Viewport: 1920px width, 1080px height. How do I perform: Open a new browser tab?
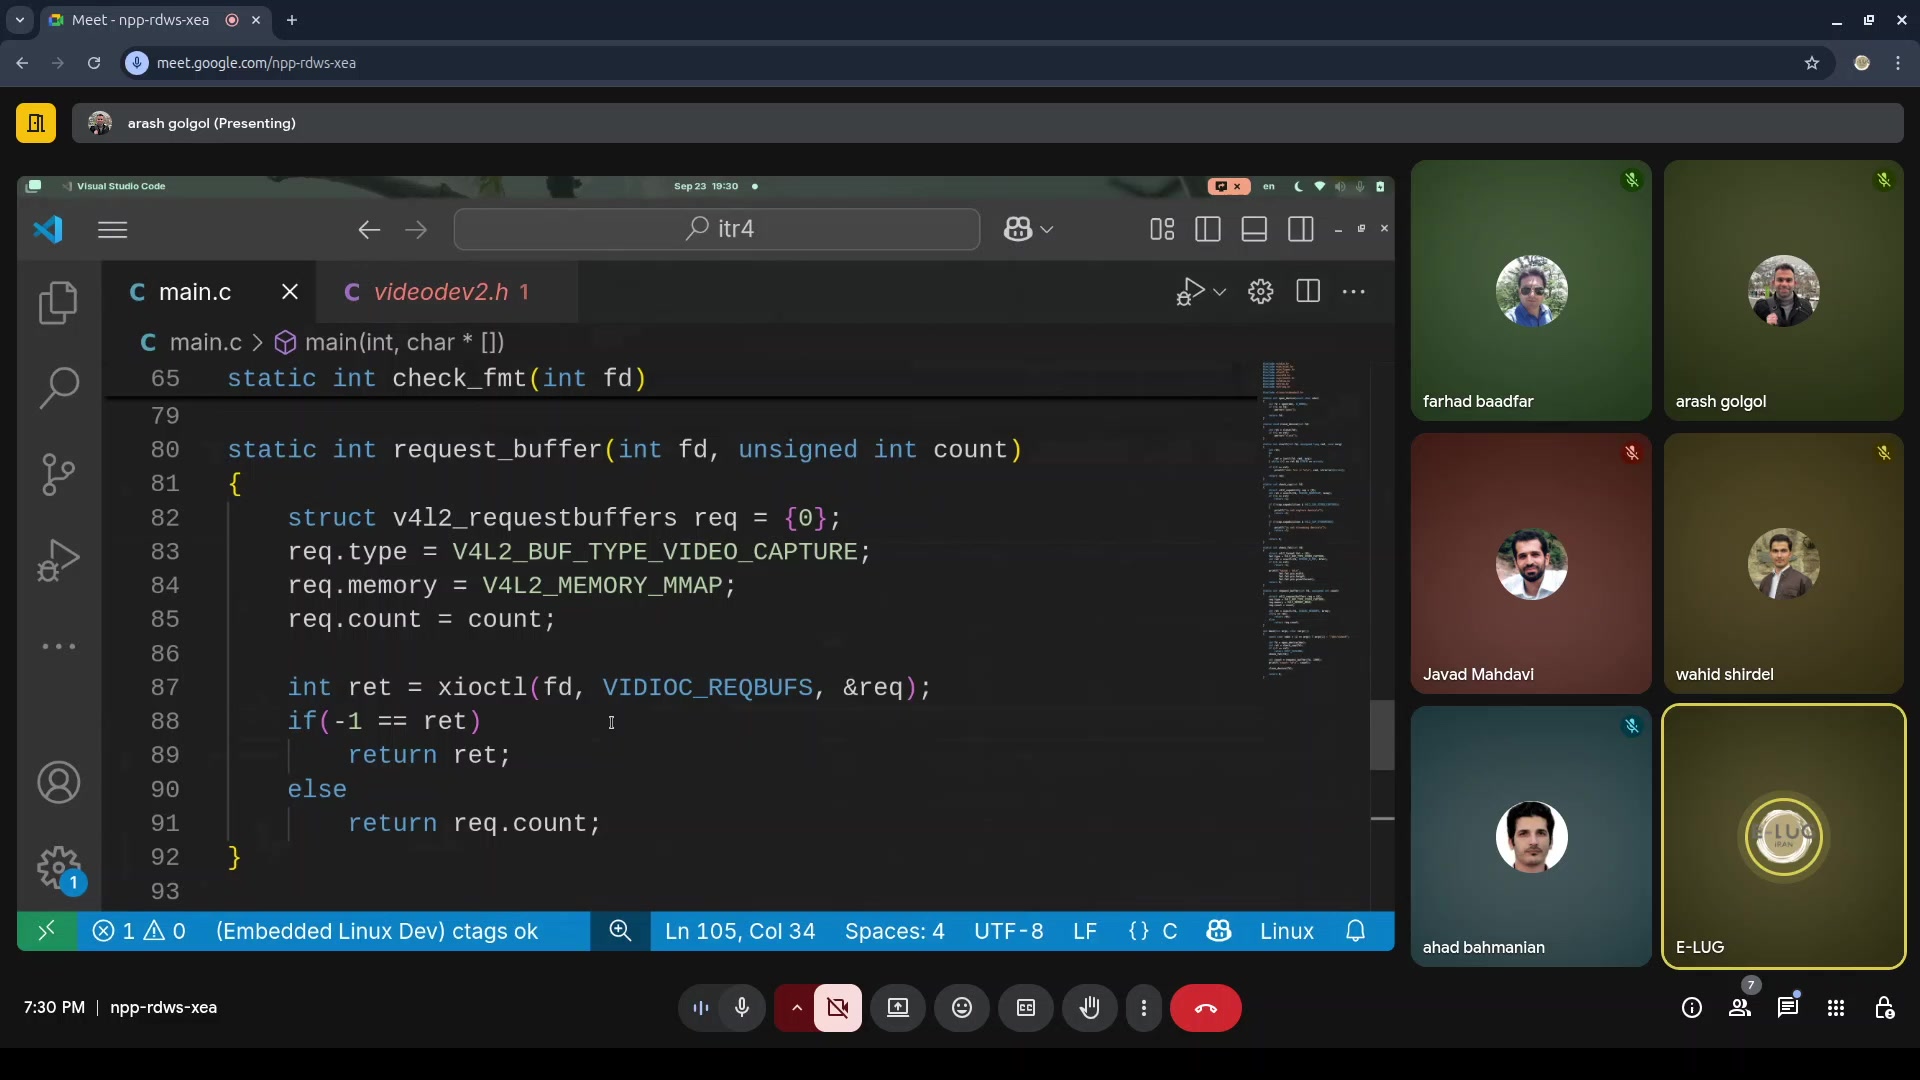[292, 20]
